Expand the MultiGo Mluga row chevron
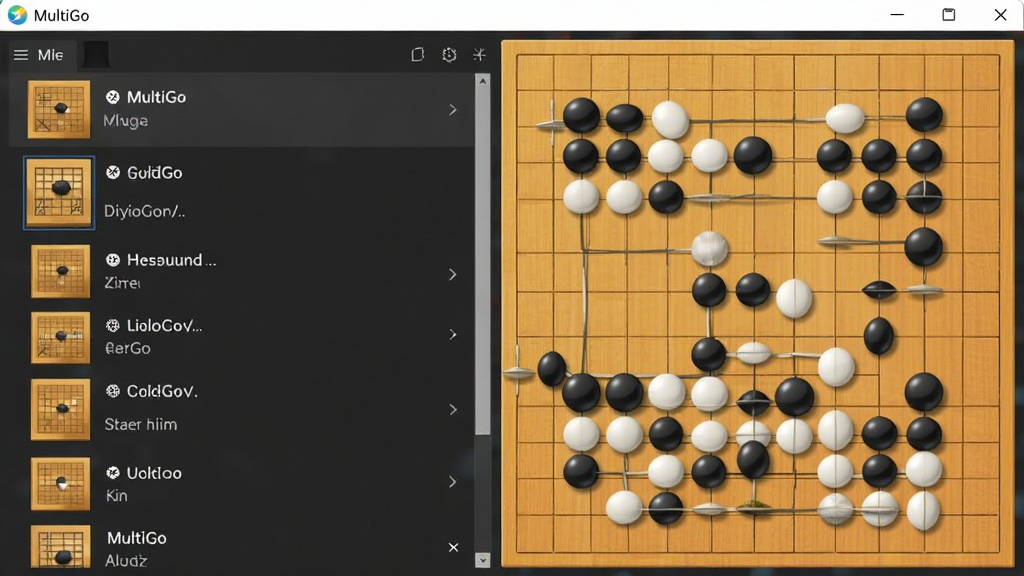Viewport: 1024px width, 576px height. click(x=453, y=110)
